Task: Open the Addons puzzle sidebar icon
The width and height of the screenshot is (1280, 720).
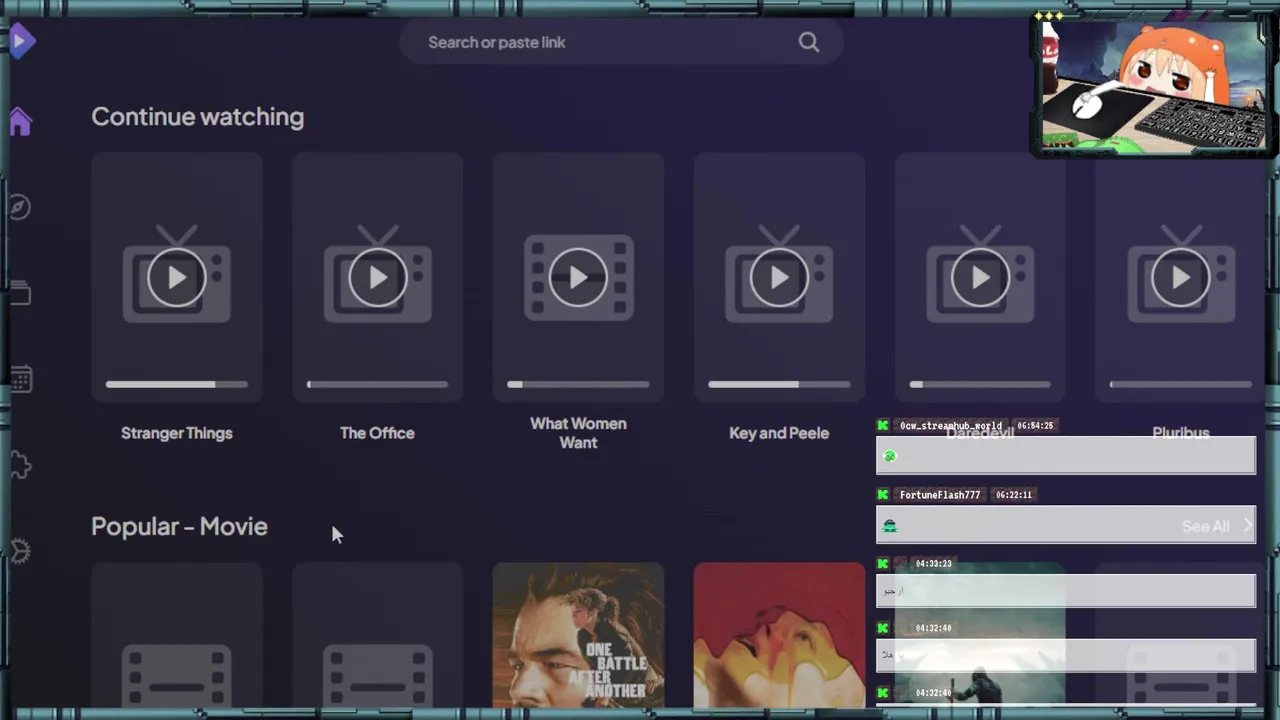Action: [x=20, y=465]
